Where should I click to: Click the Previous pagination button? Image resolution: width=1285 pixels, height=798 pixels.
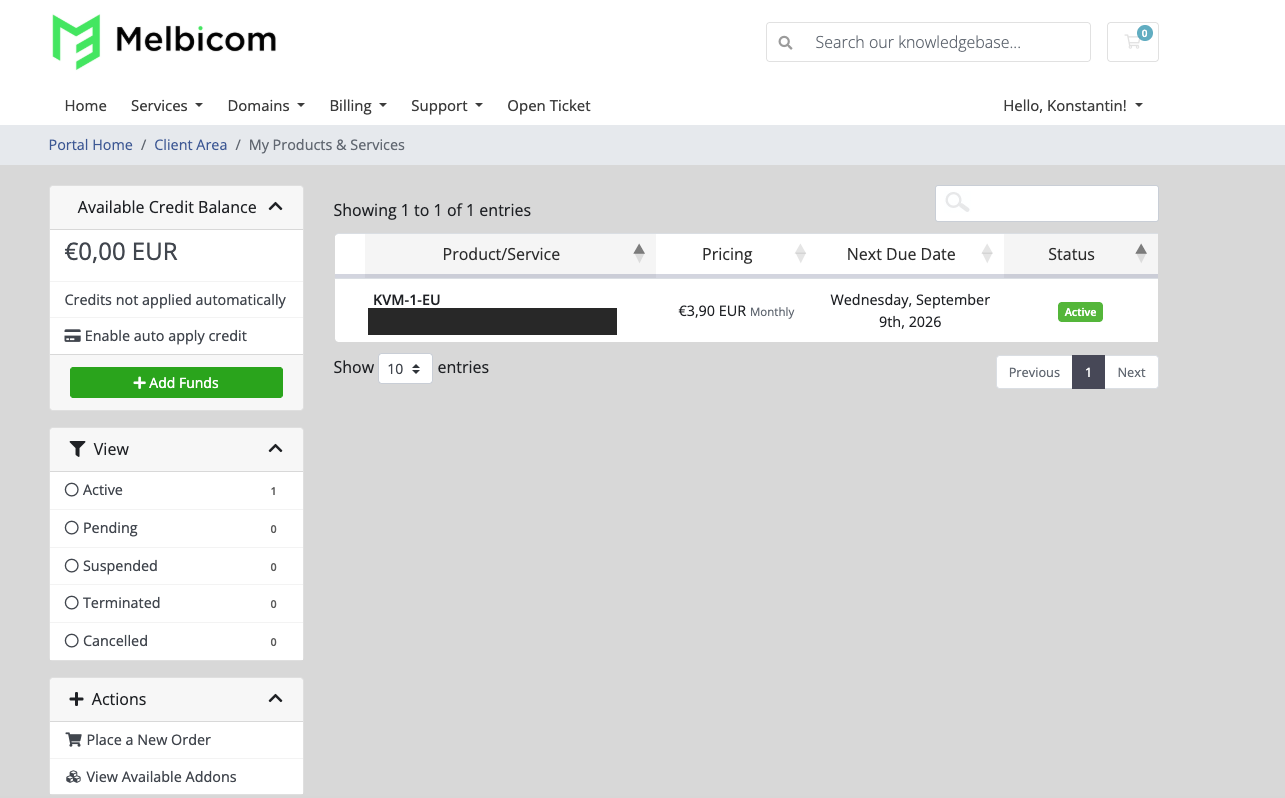[x=1034, y=372]
